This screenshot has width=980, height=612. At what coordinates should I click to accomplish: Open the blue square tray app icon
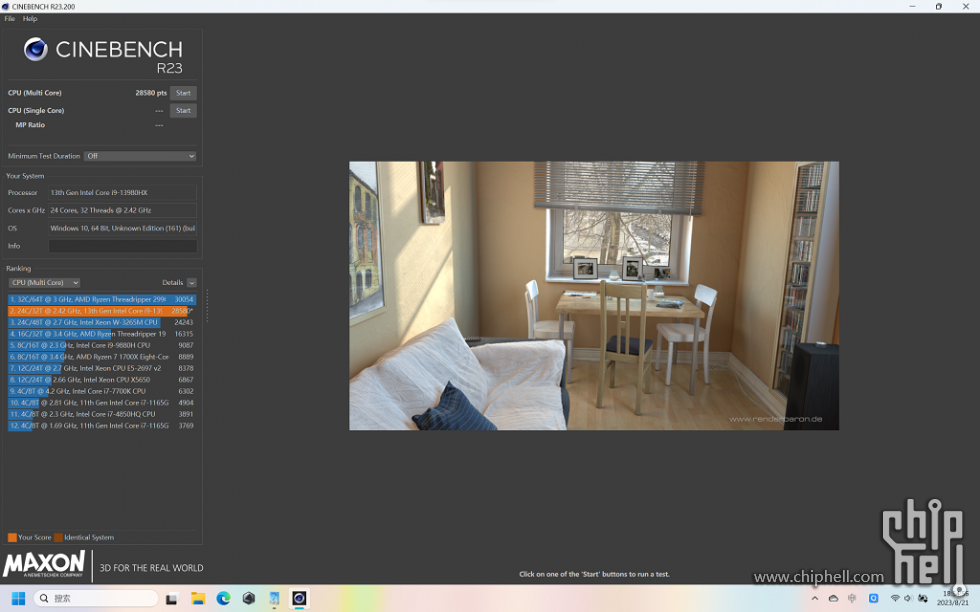[874, 599]
